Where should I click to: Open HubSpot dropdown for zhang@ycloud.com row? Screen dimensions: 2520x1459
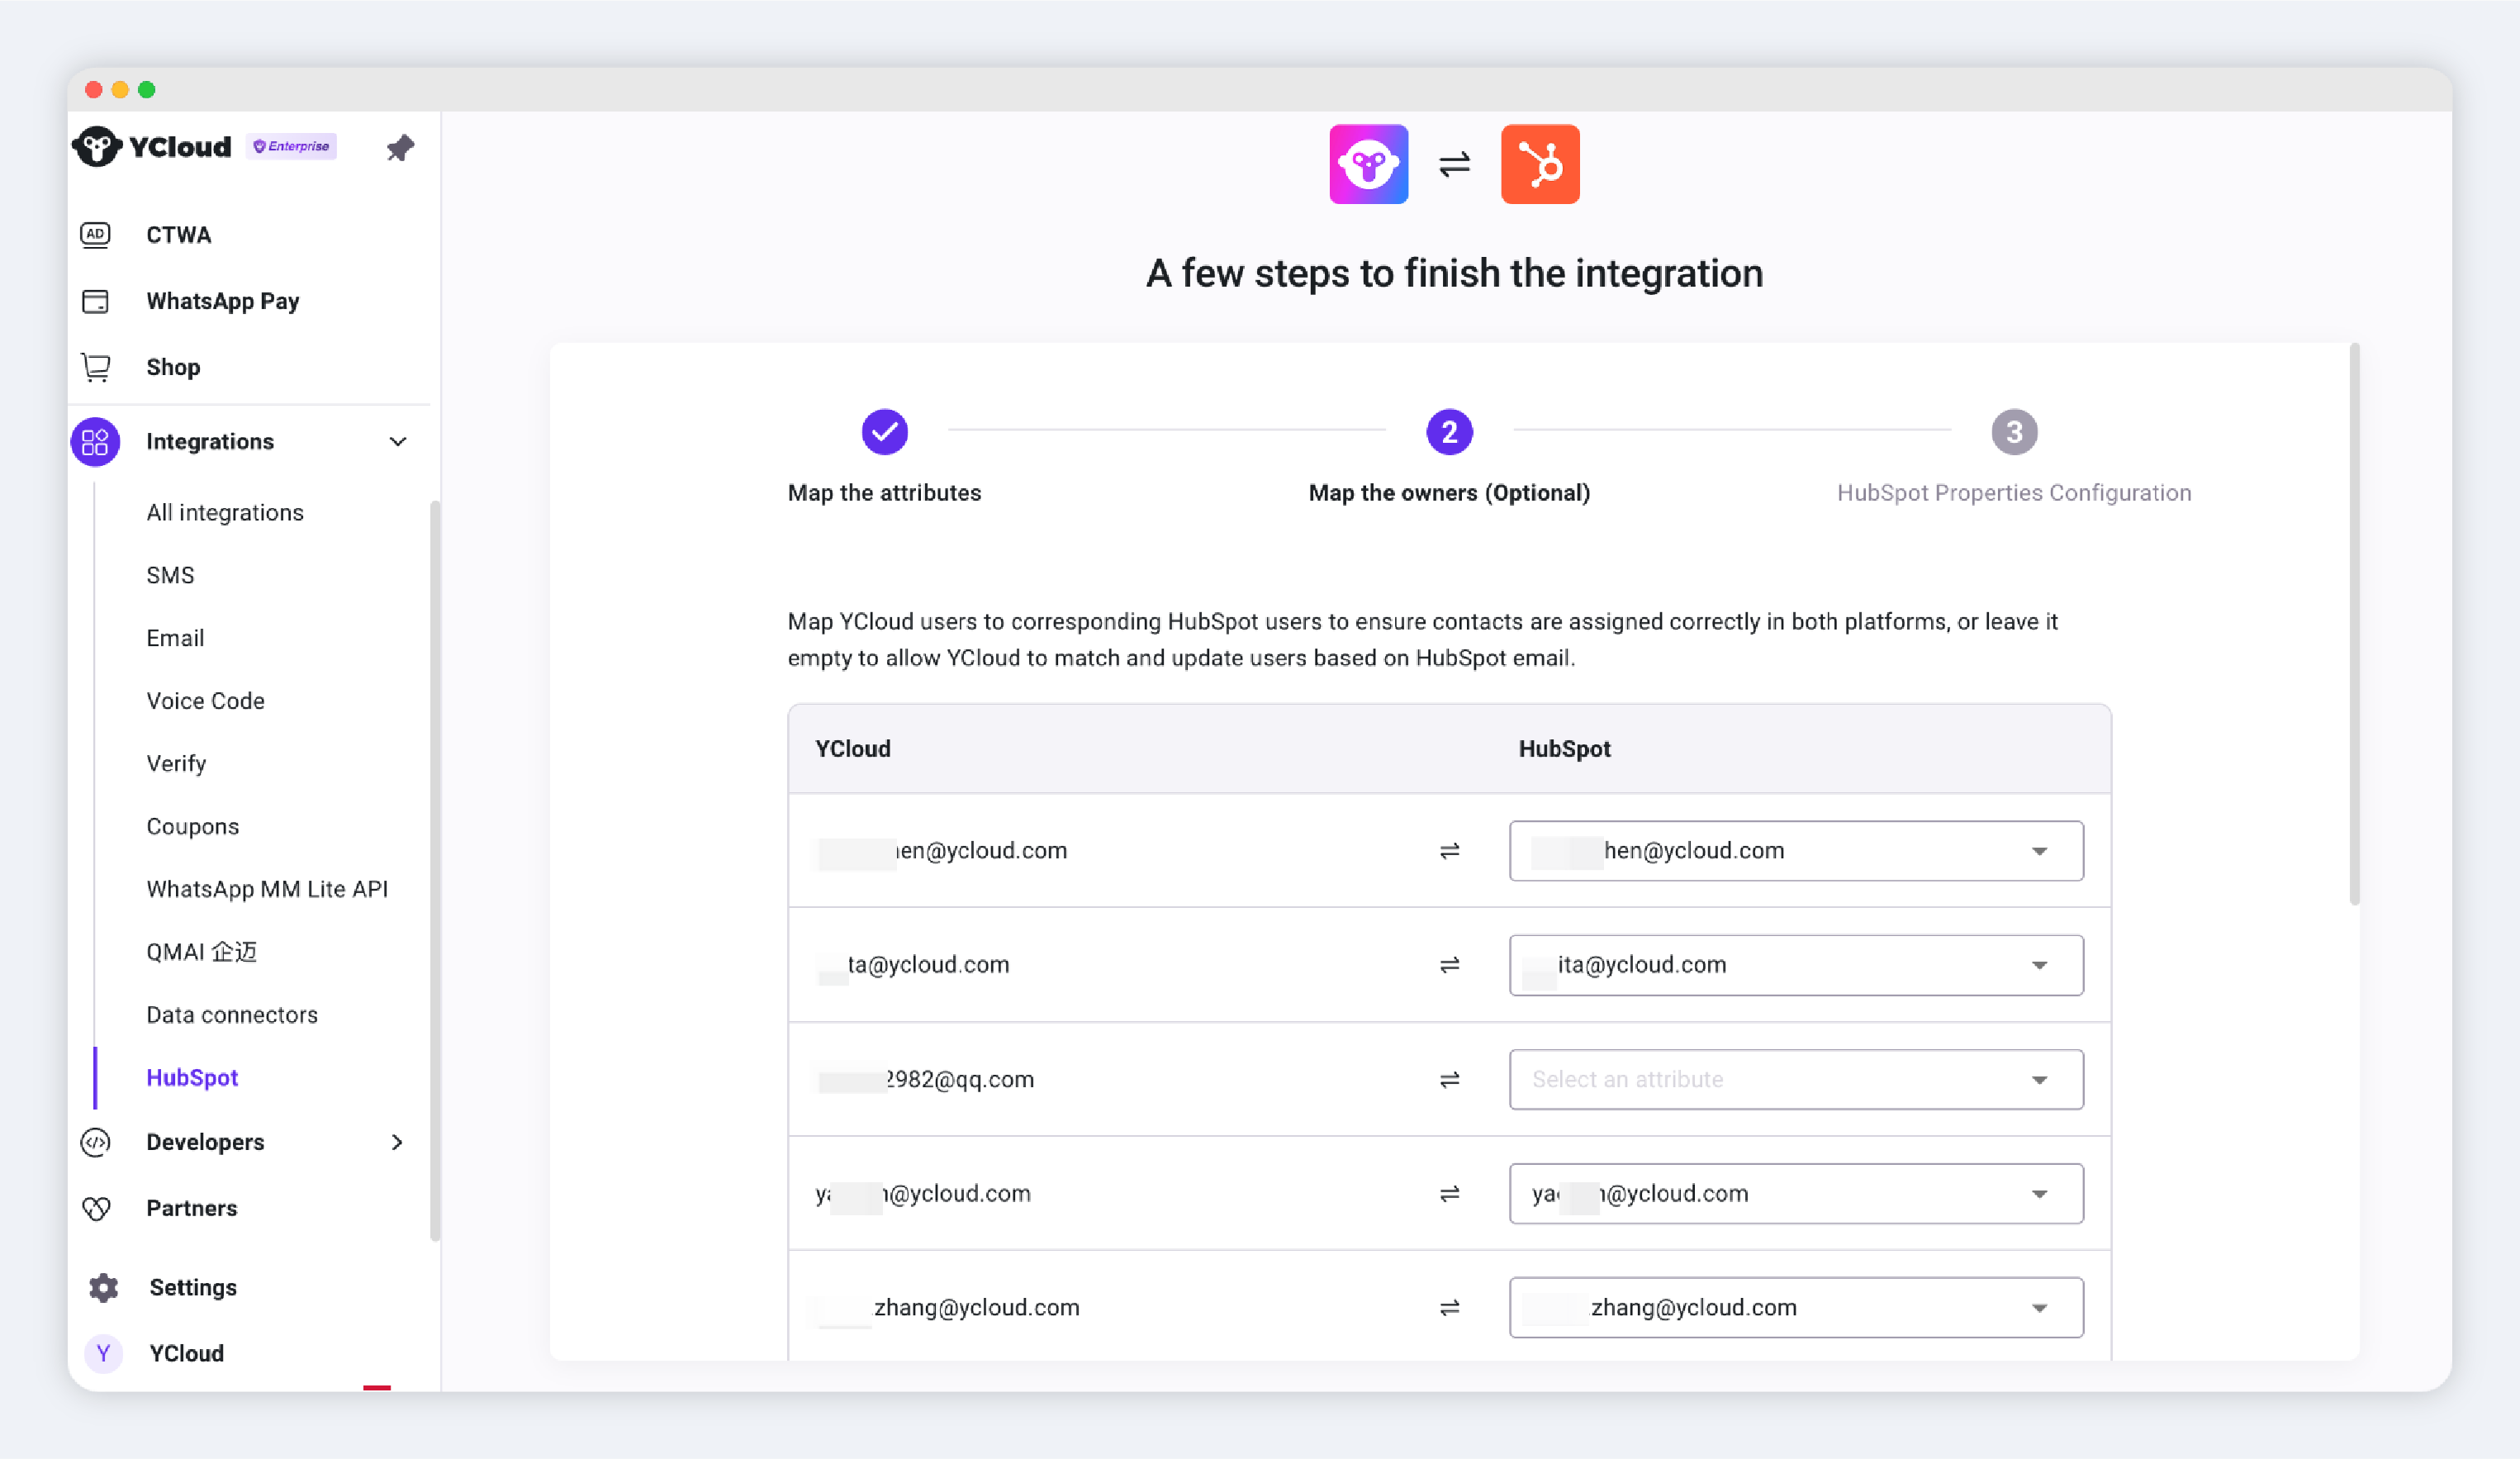(1795, 1307)
